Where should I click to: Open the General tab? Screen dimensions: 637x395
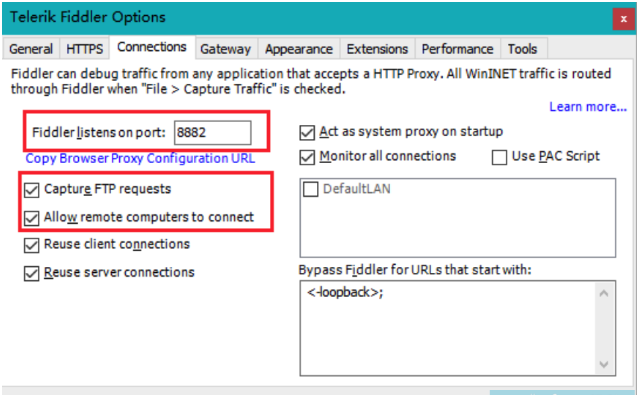tap(31, 49)
